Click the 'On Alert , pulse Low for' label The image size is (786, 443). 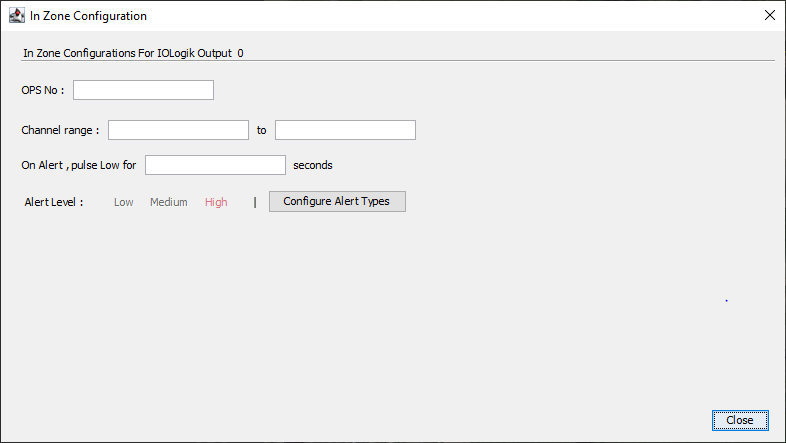pos(79,165)
